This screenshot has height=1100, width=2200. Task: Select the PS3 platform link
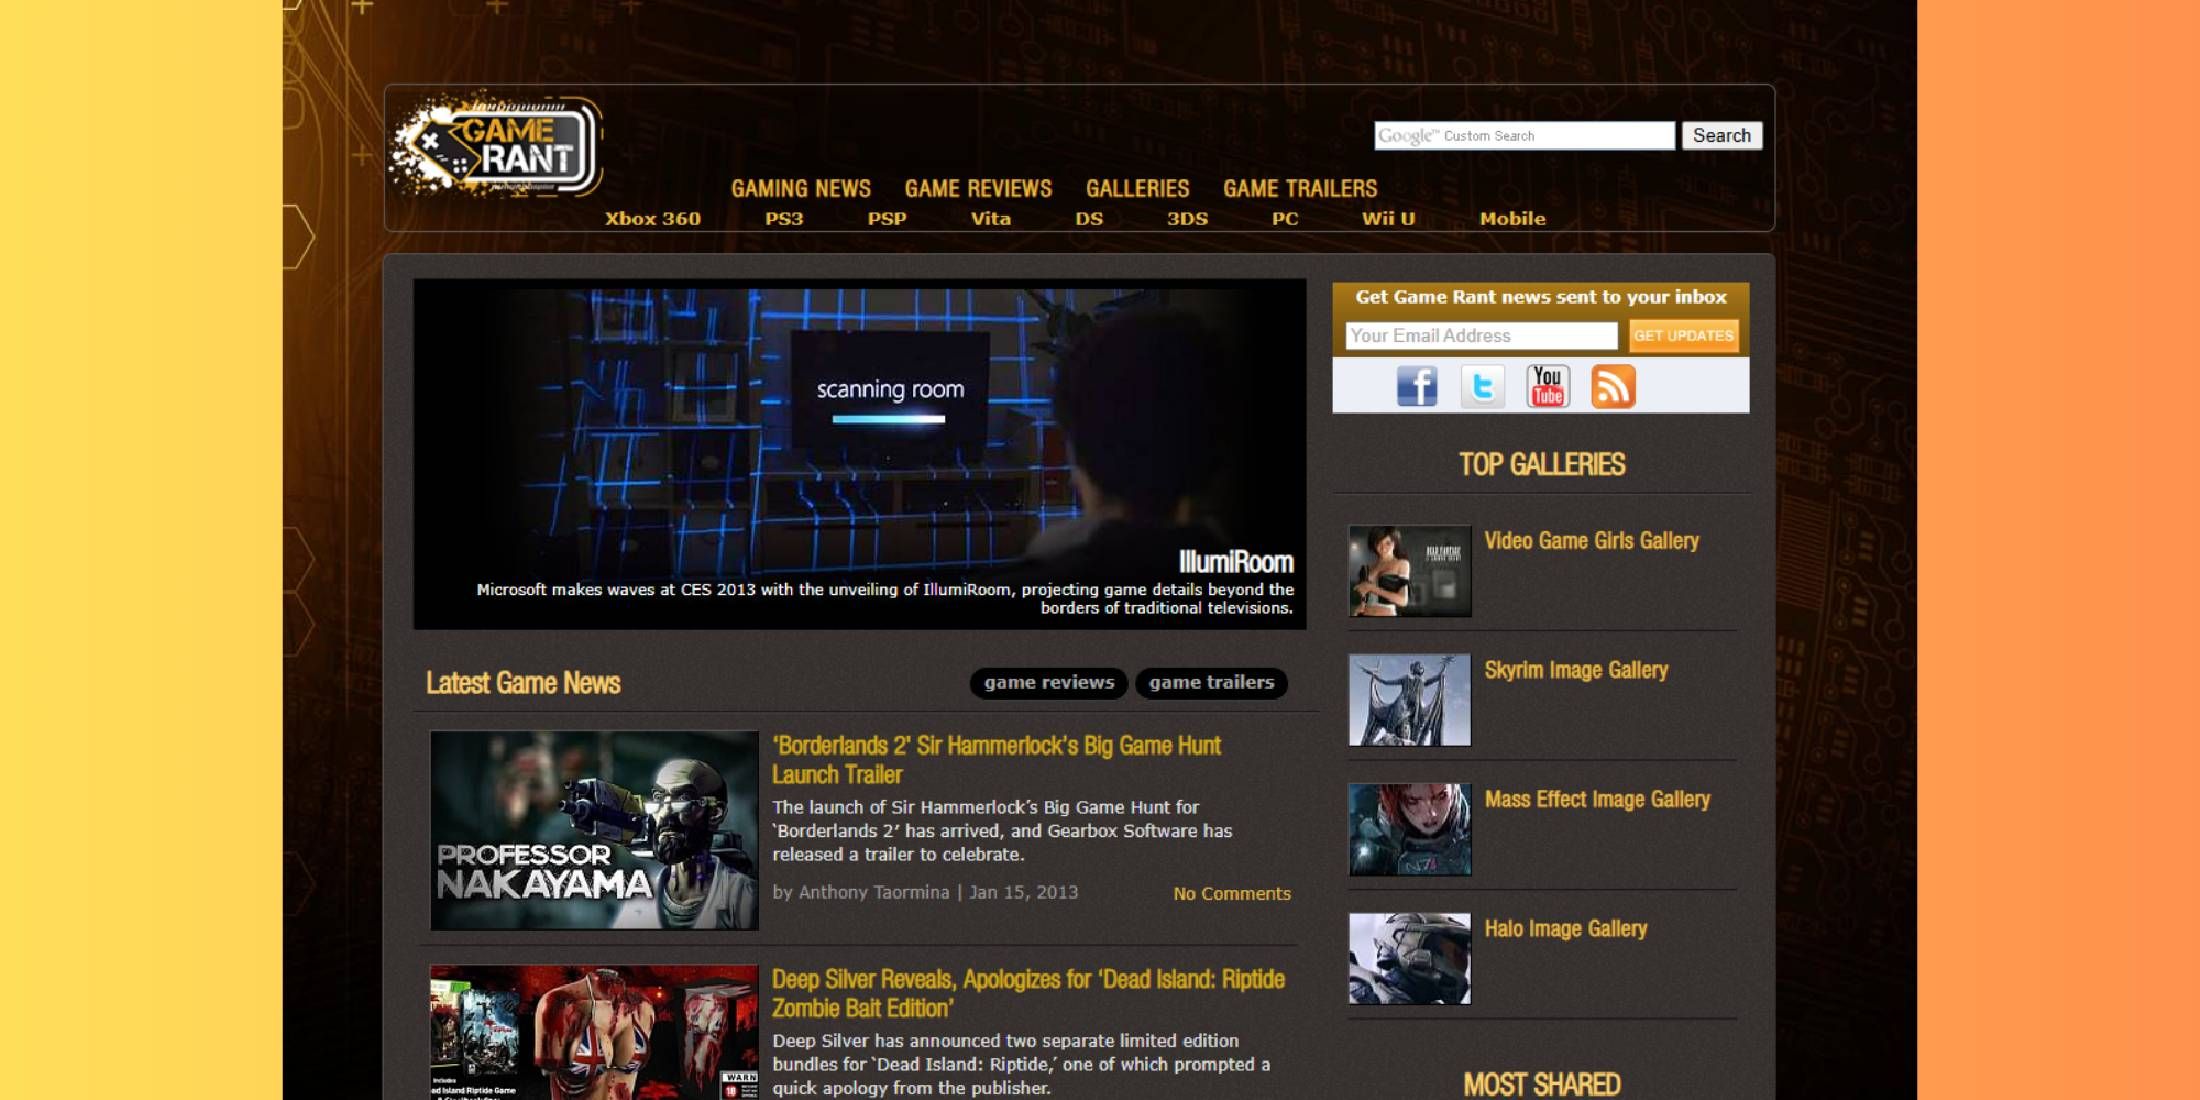[784, 219]
